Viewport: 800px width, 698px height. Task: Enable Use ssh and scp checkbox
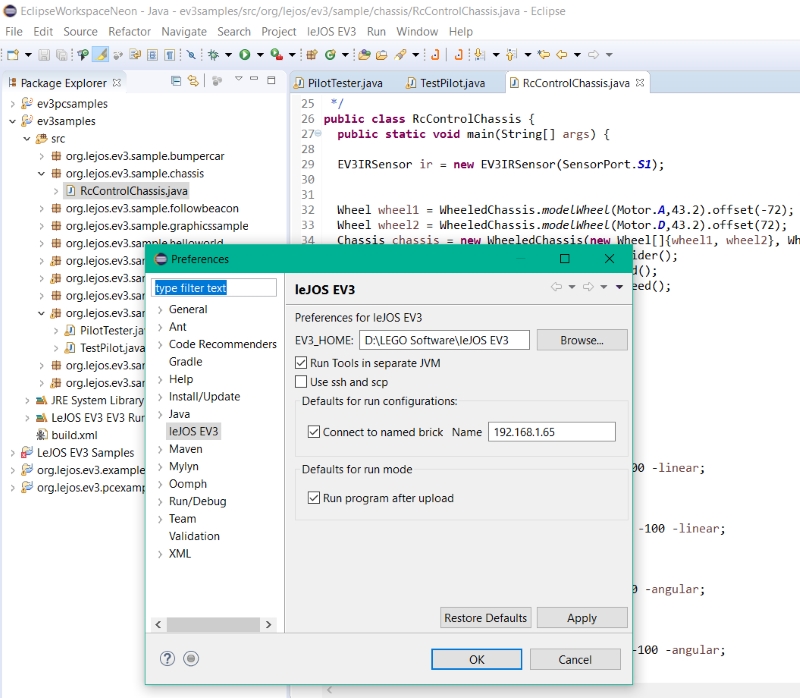click(301, 382)
